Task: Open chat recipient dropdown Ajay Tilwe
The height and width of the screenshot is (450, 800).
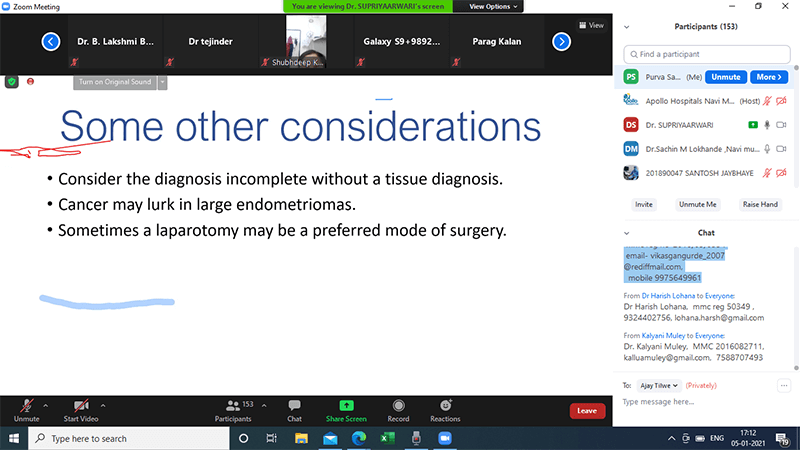Action: tap(658, 384)
